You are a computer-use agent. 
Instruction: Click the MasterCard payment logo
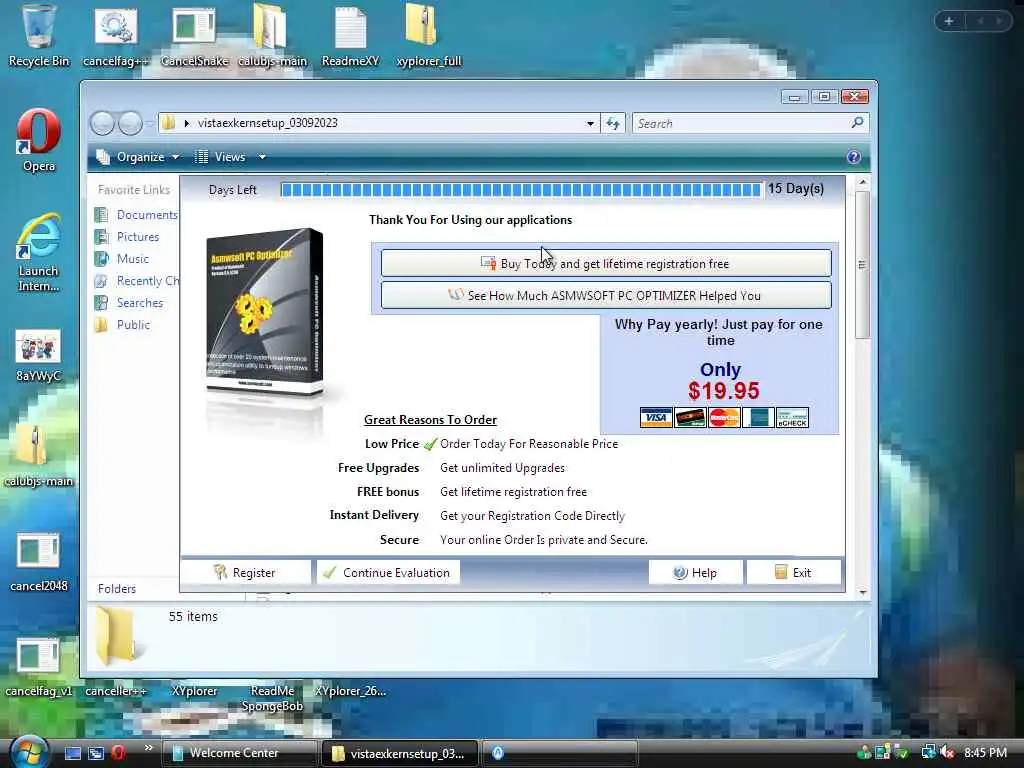[x=724, y=417]
